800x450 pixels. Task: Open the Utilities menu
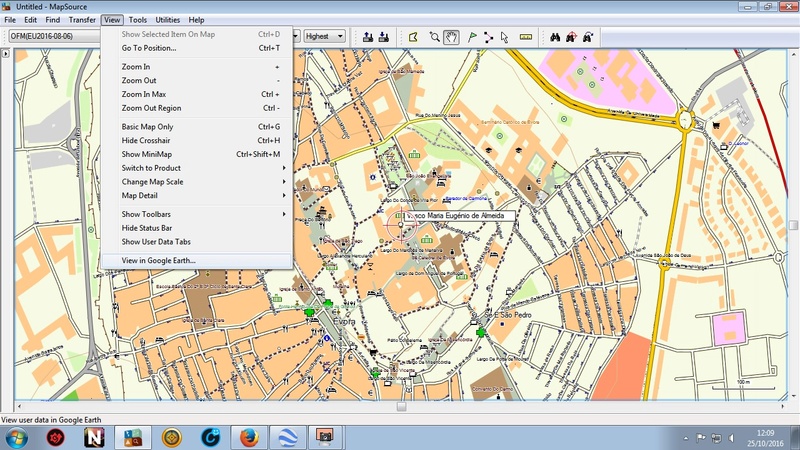pyautogui.click(x=167, y=20)
